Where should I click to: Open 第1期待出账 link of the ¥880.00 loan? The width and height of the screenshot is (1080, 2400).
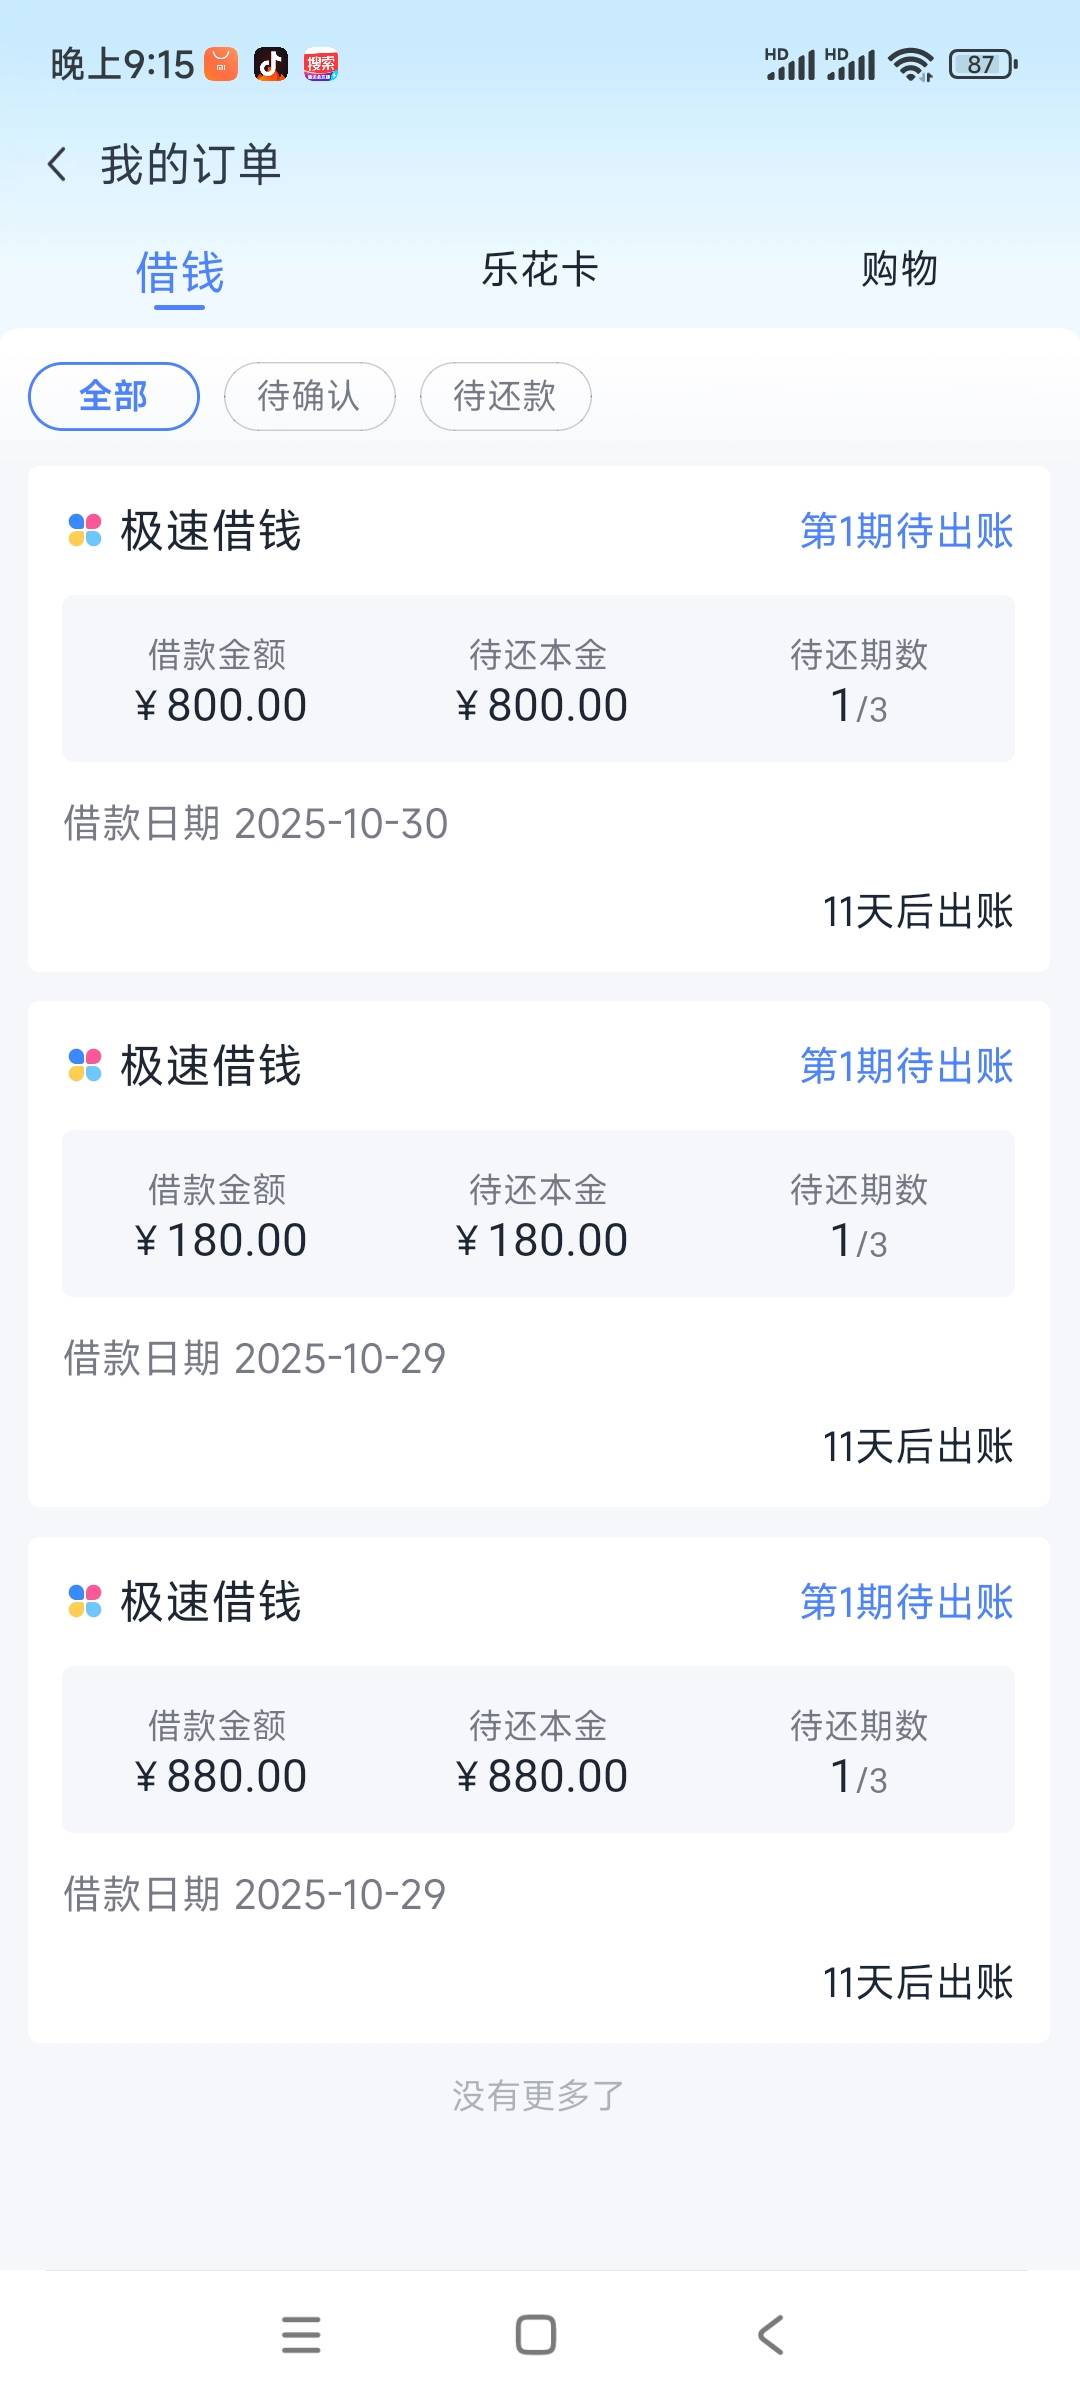pos(906,1602)
